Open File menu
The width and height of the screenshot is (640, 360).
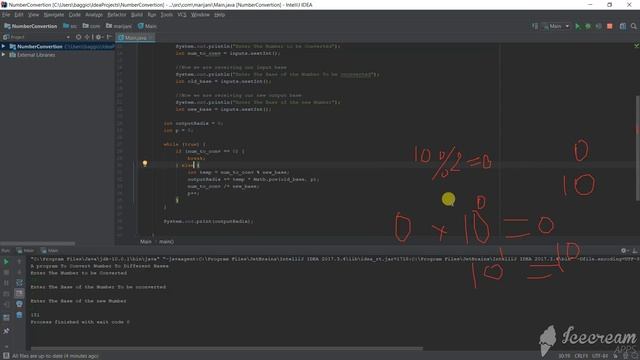(6, 15)
